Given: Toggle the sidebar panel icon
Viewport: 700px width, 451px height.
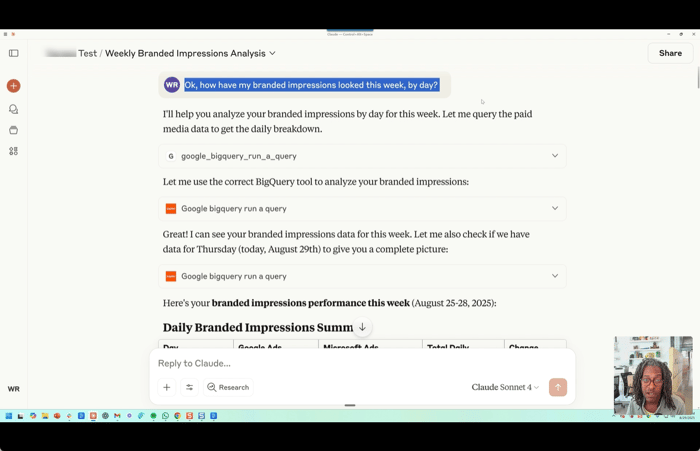Looking at the screenshot, I should (x=14, y=53).
